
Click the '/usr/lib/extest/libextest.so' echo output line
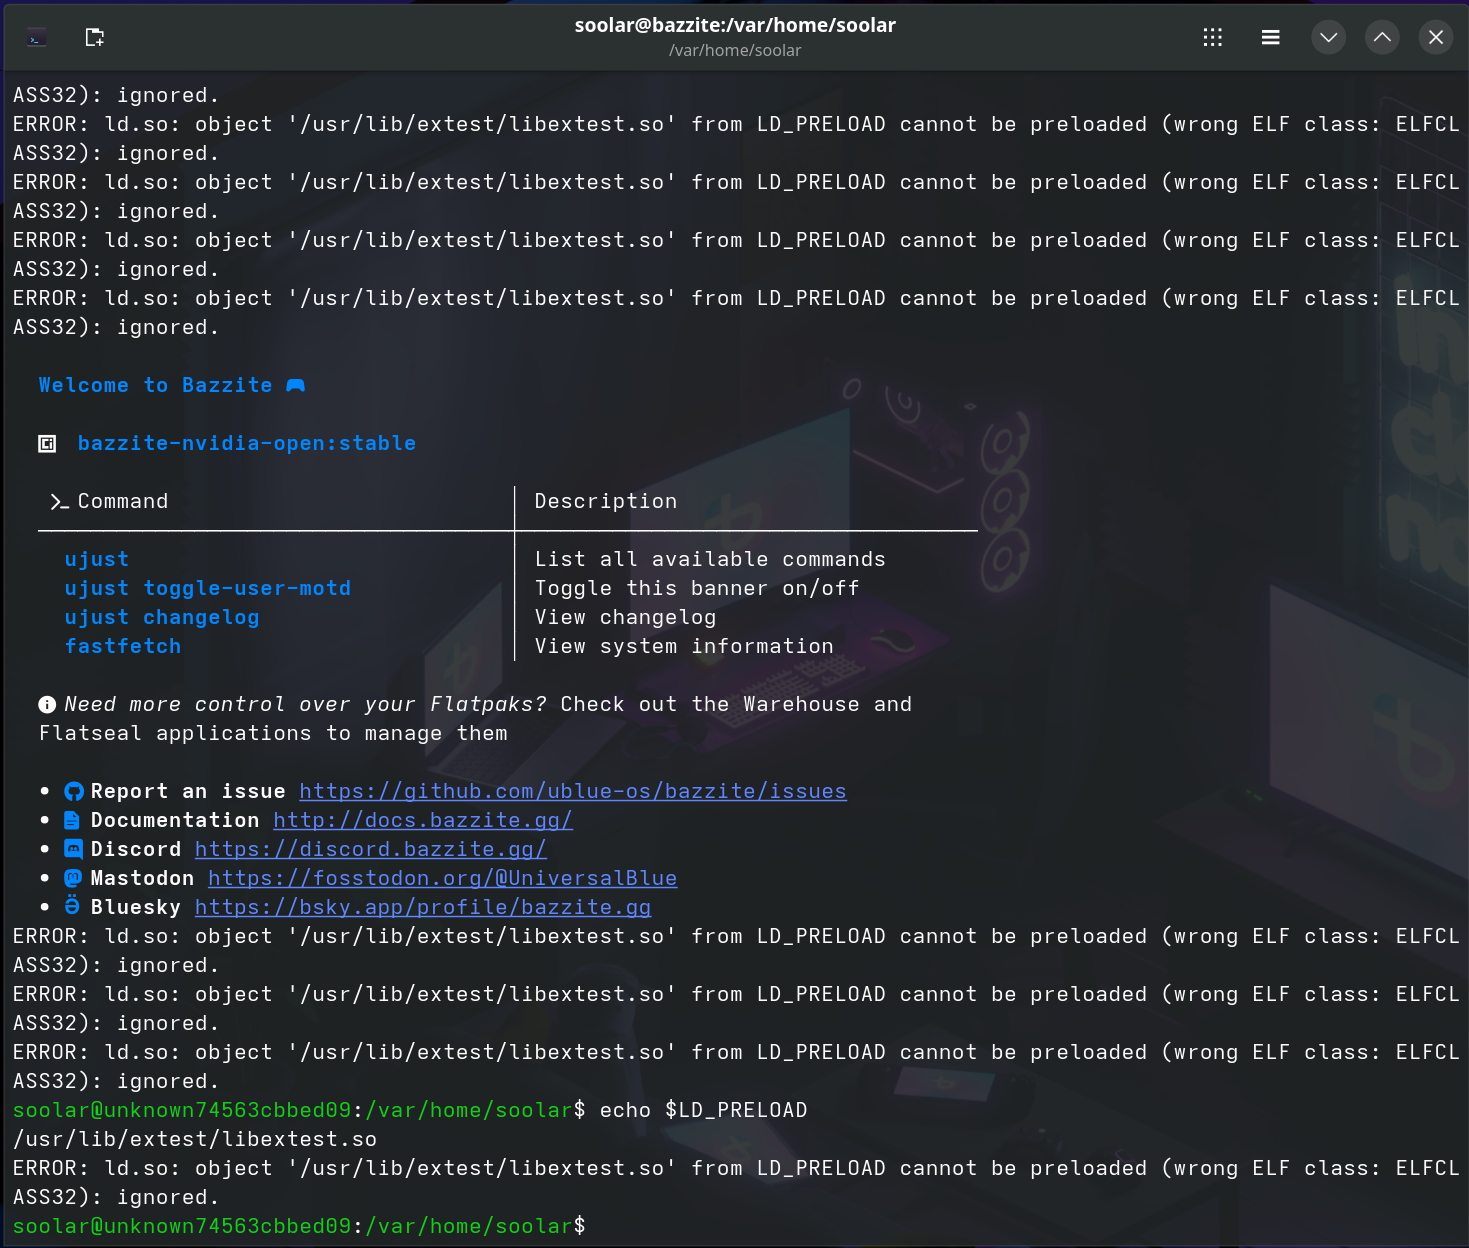(195, 1140)
